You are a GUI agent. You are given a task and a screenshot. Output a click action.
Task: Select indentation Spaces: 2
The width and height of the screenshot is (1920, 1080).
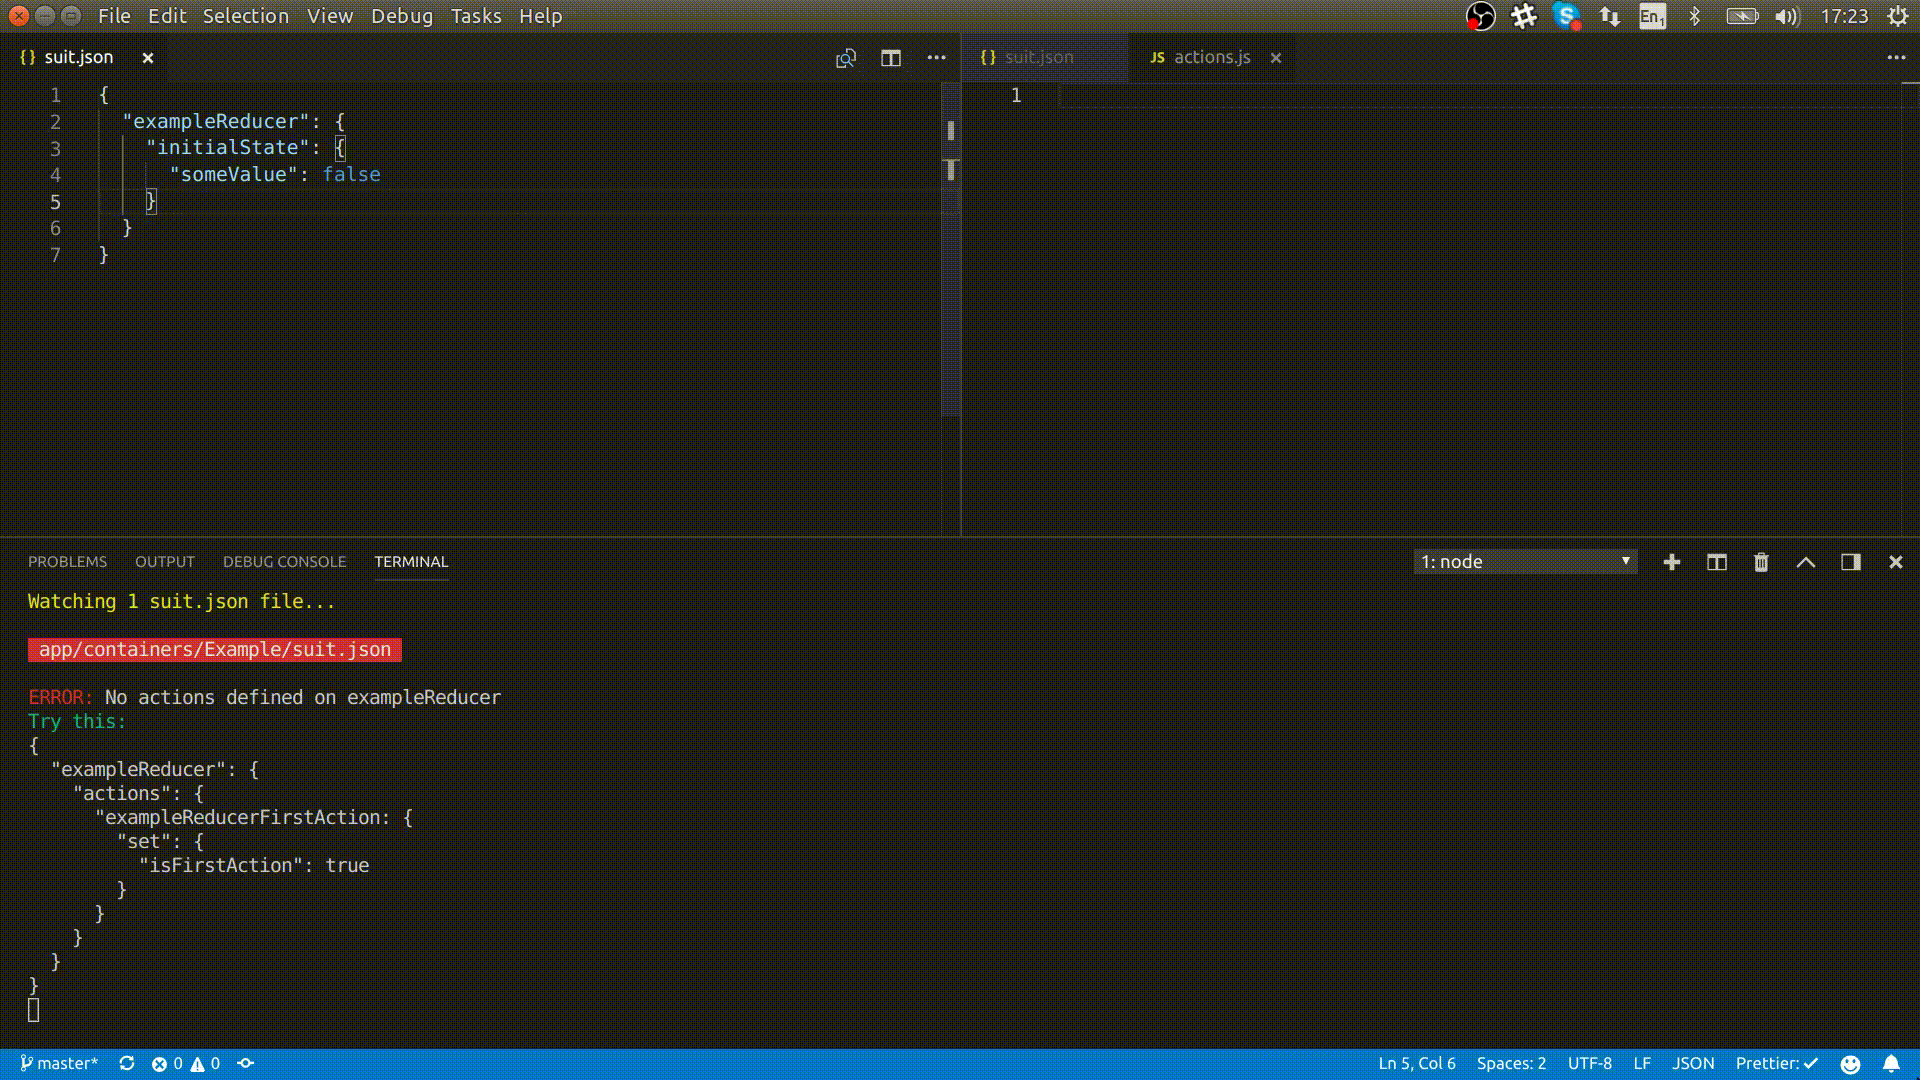coord(1511,1063)
